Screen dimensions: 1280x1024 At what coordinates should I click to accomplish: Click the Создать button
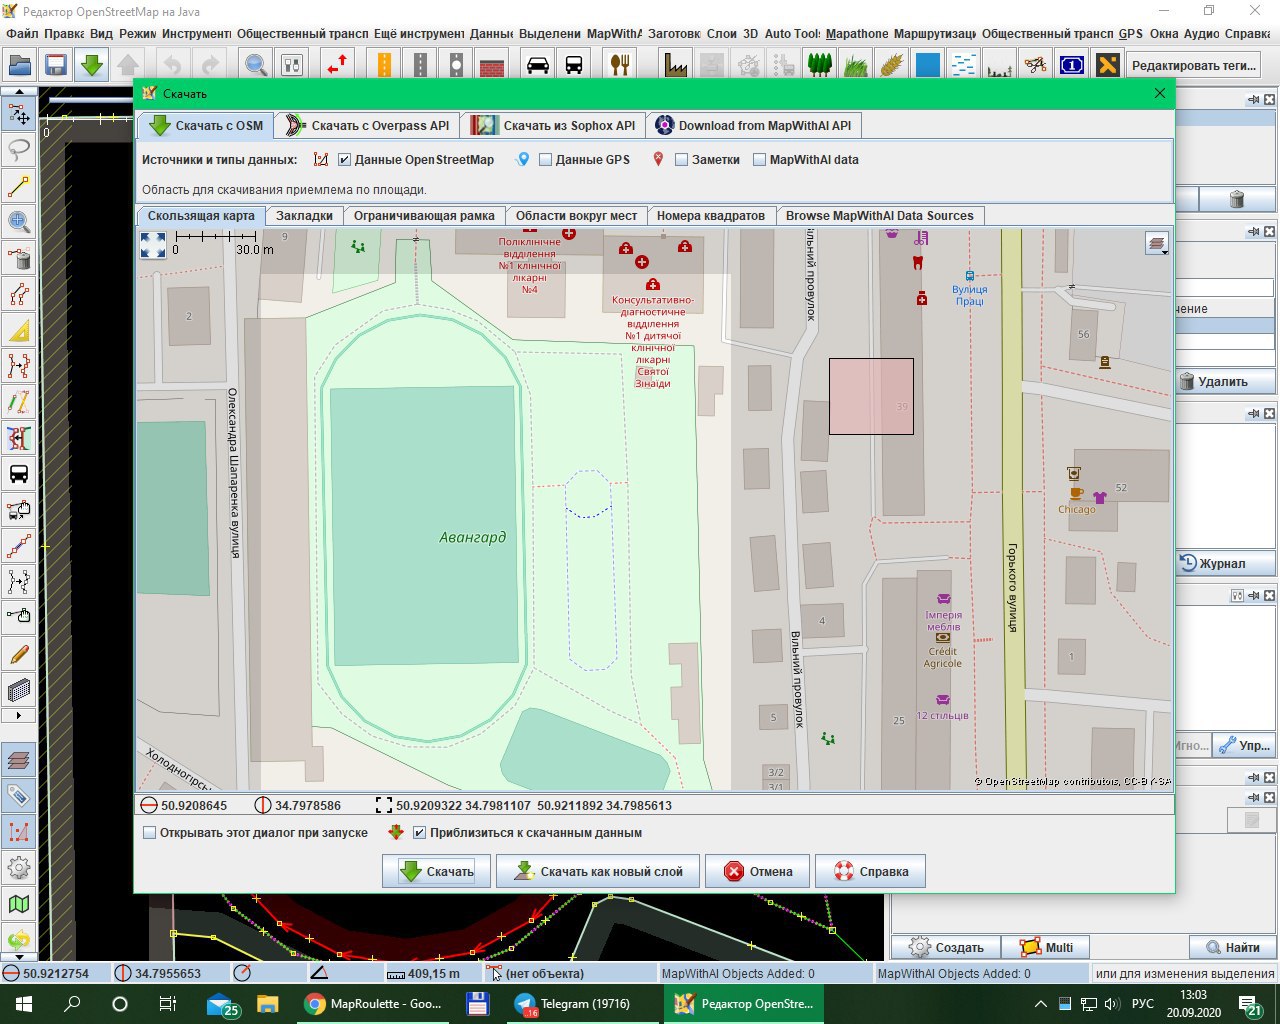[x=946, y=947]
